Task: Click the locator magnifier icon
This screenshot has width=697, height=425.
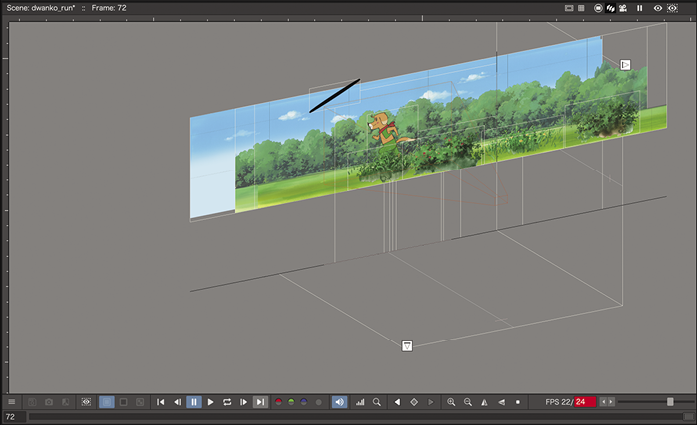Action: (x=377, y=402)
